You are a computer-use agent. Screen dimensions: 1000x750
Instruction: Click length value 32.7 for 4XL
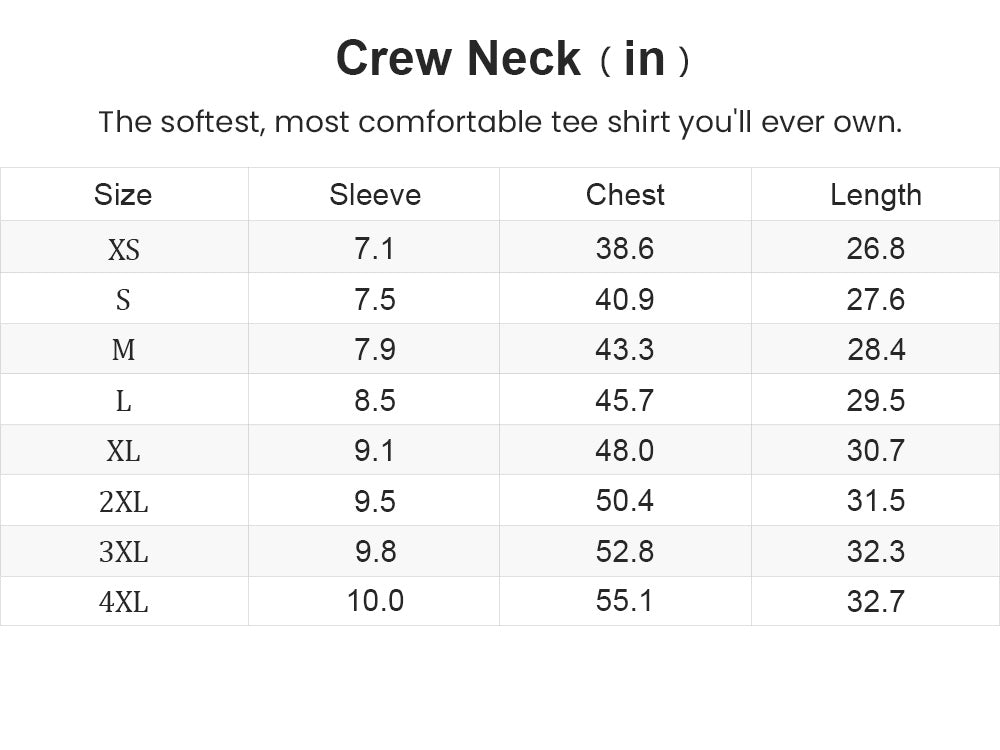876,601
